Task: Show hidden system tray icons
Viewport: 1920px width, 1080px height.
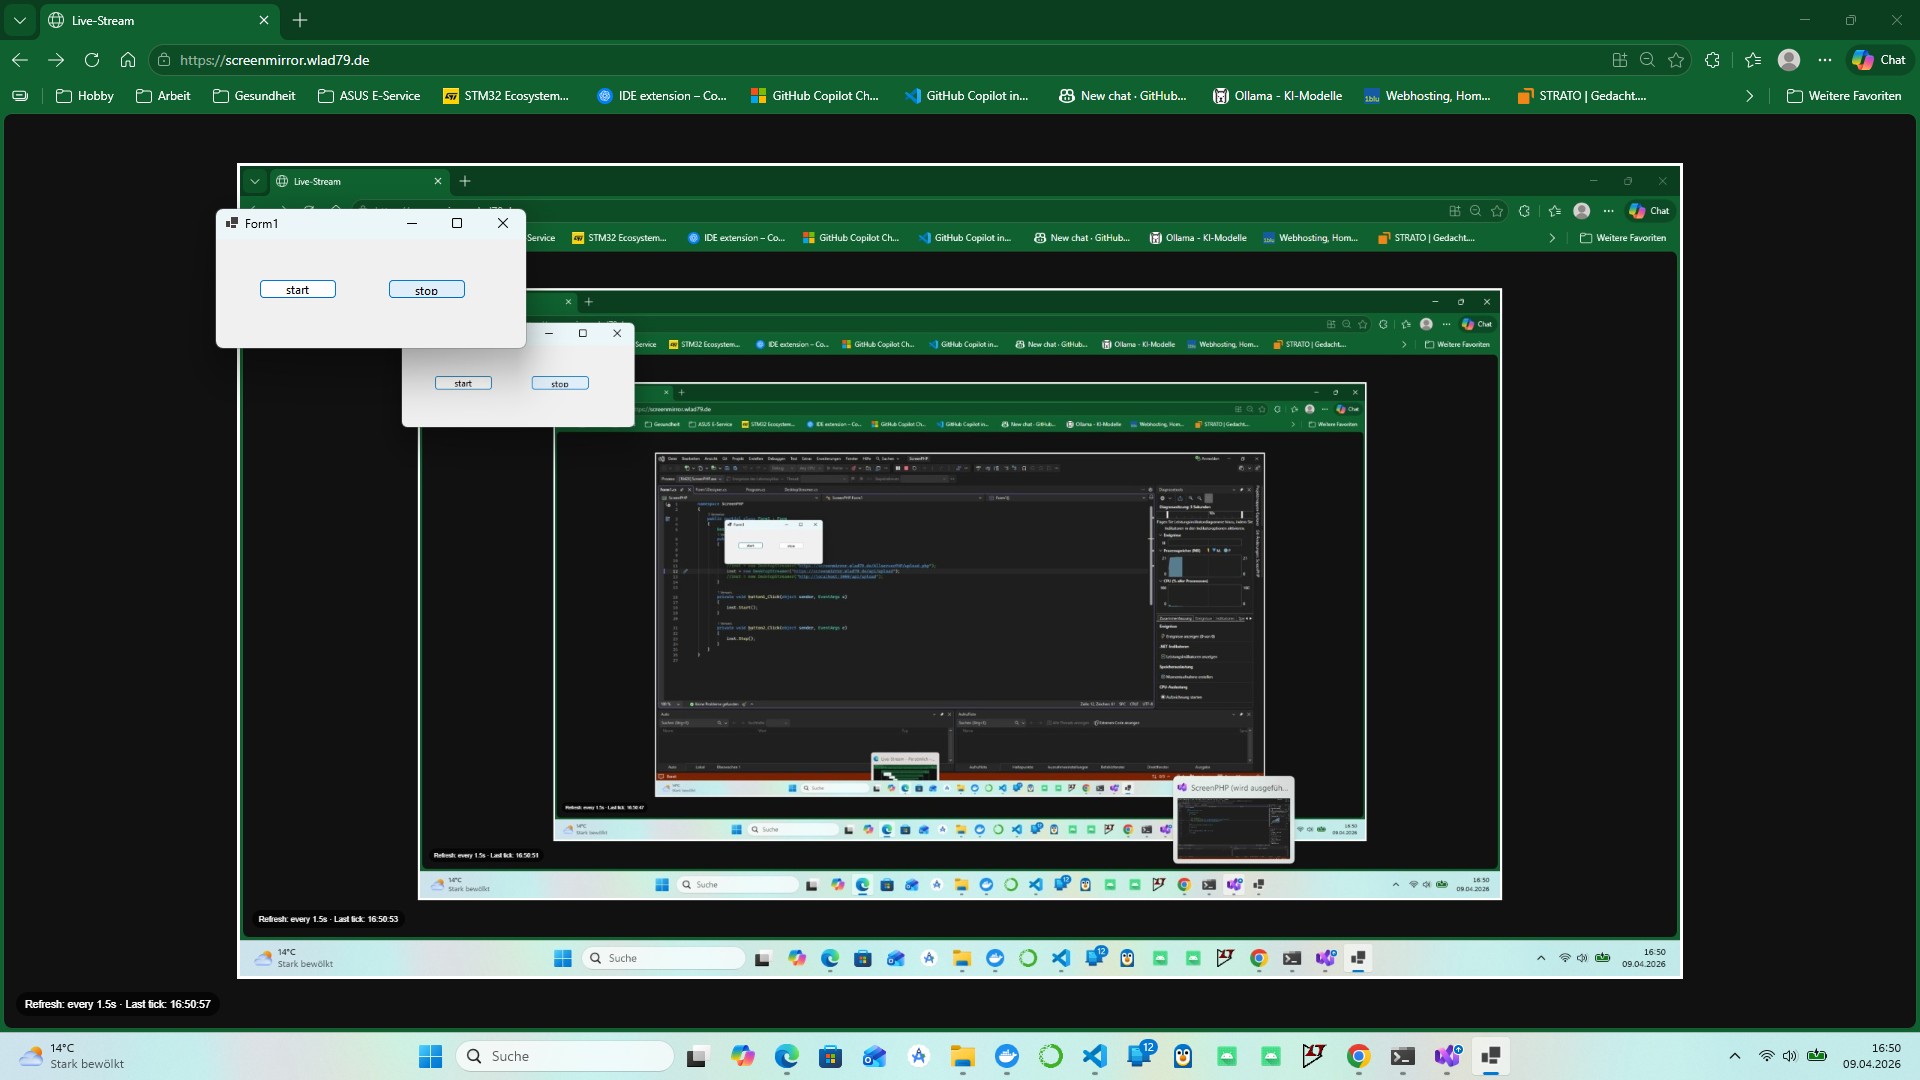Action: coord(1735,1056)
